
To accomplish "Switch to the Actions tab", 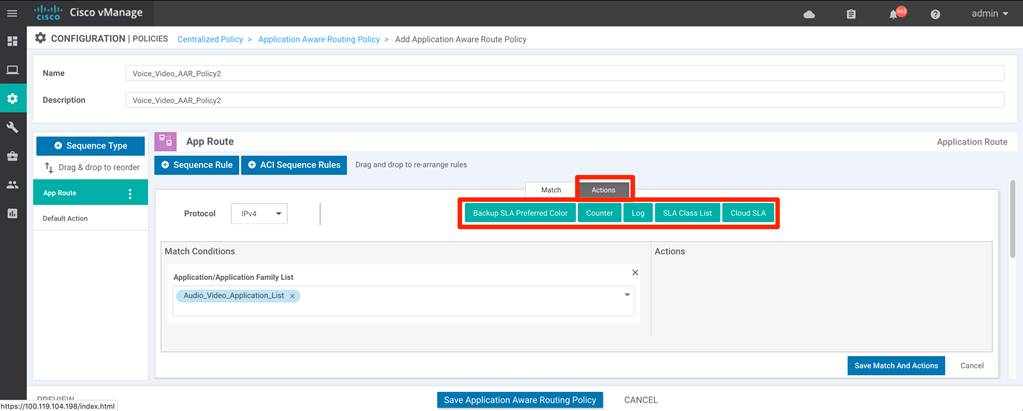I will coord(603,190).
